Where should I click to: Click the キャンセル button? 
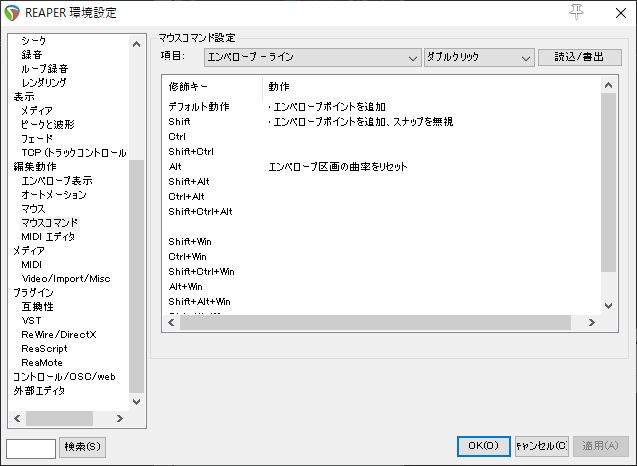[542, 446]
